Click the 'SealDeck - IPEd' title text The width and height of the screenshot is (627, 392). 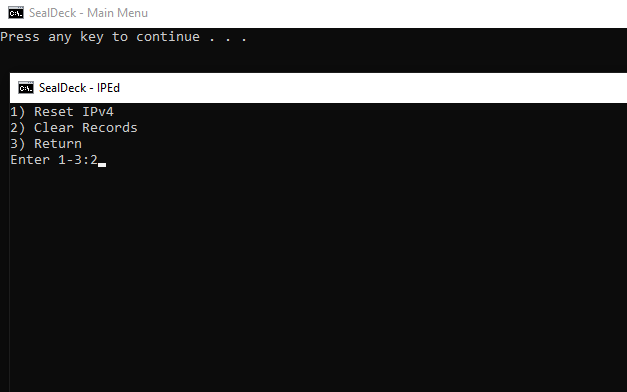click(79, 88)
